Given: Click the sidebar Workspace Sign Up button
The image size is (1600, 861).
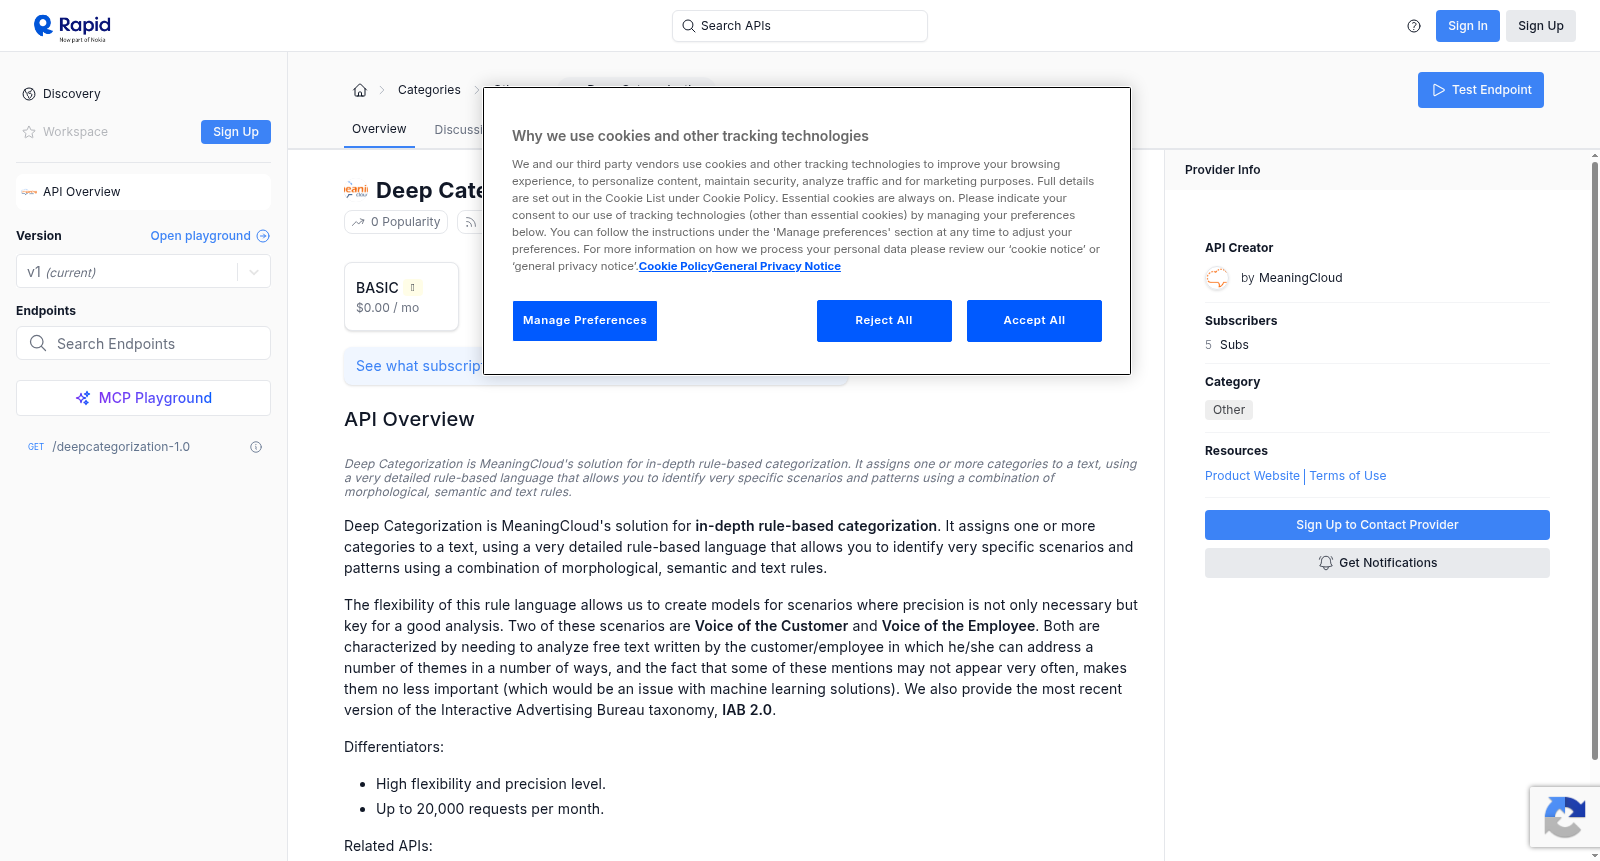Looking at the screenshot, I should [236, 132].
